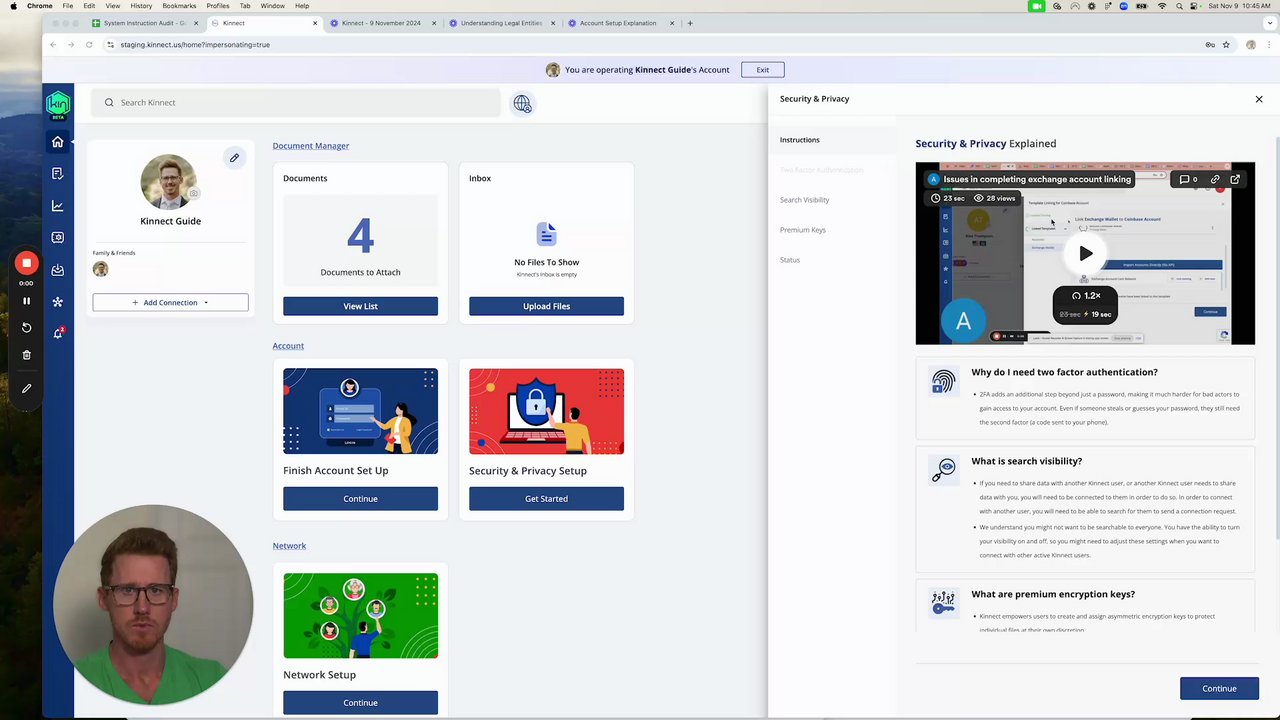
Task: Exit the impersonated Kinnect Guide account
Action: click(763, 70)
